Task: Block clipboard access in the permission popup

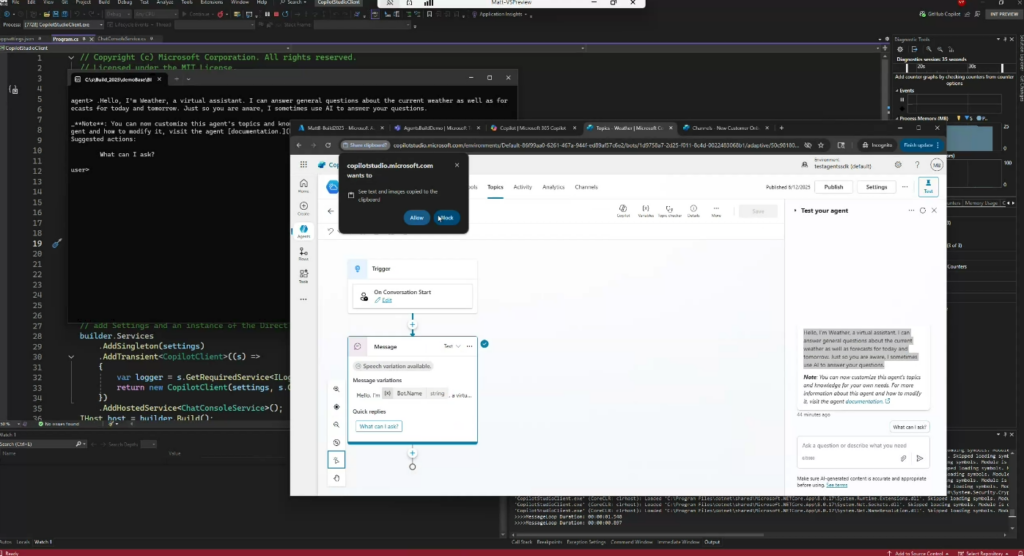Action: [446, 218]
